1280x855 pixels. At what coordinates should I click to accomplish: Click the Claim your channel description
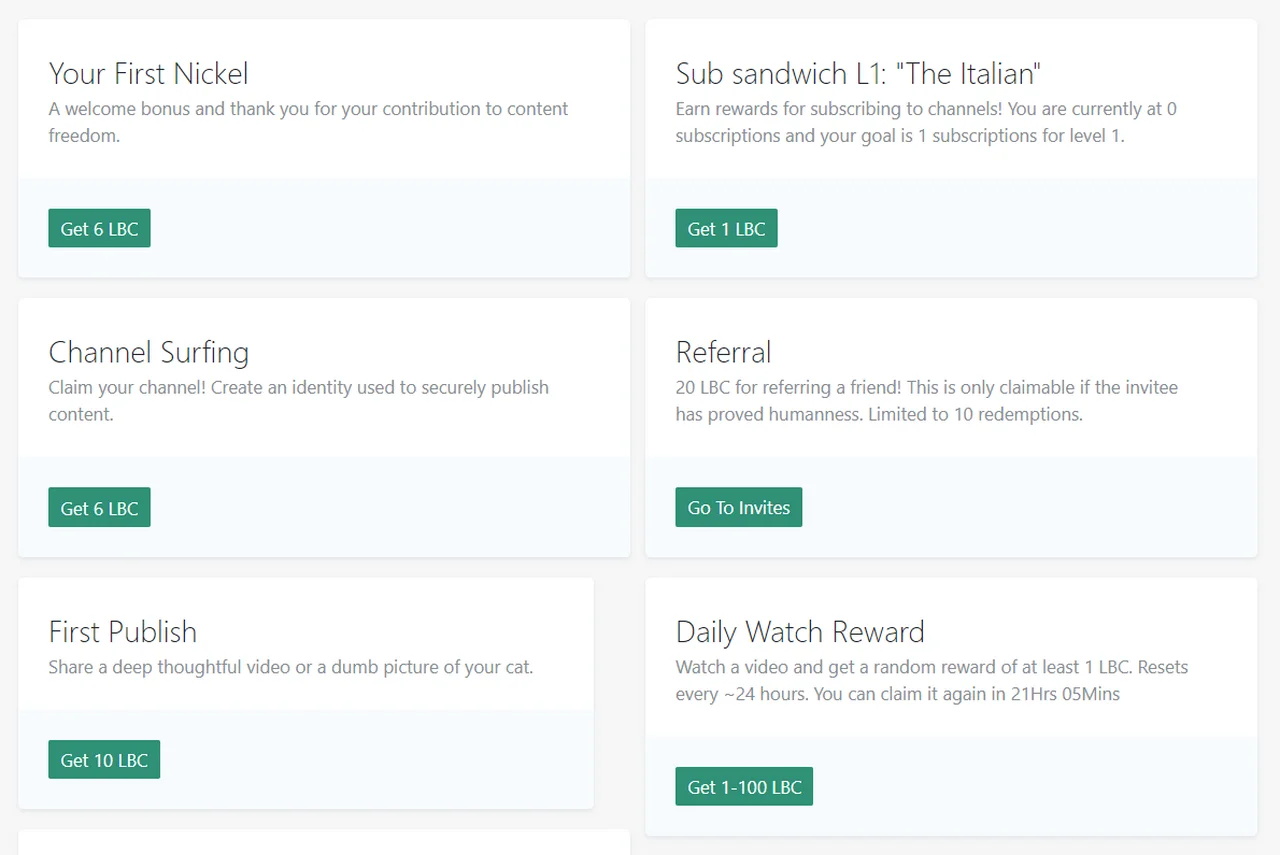(x=298, y=400)
